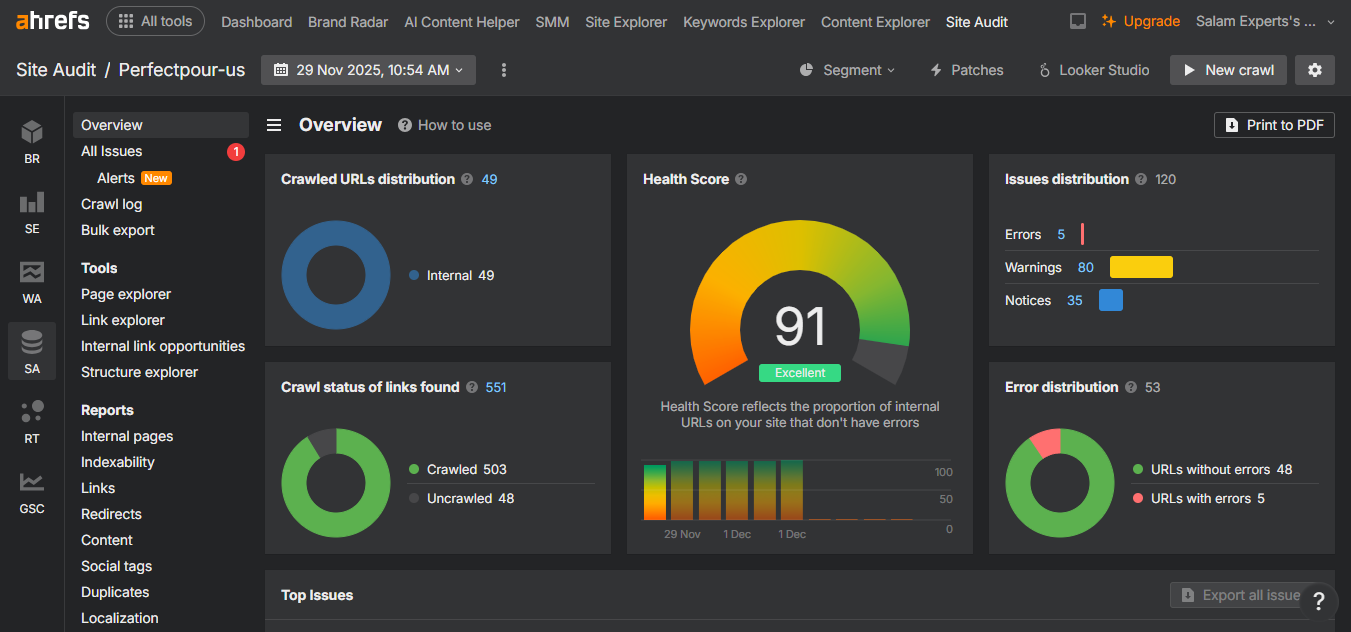Open Redirects report
The image size is (1351, 632).
tap(111, 514)
